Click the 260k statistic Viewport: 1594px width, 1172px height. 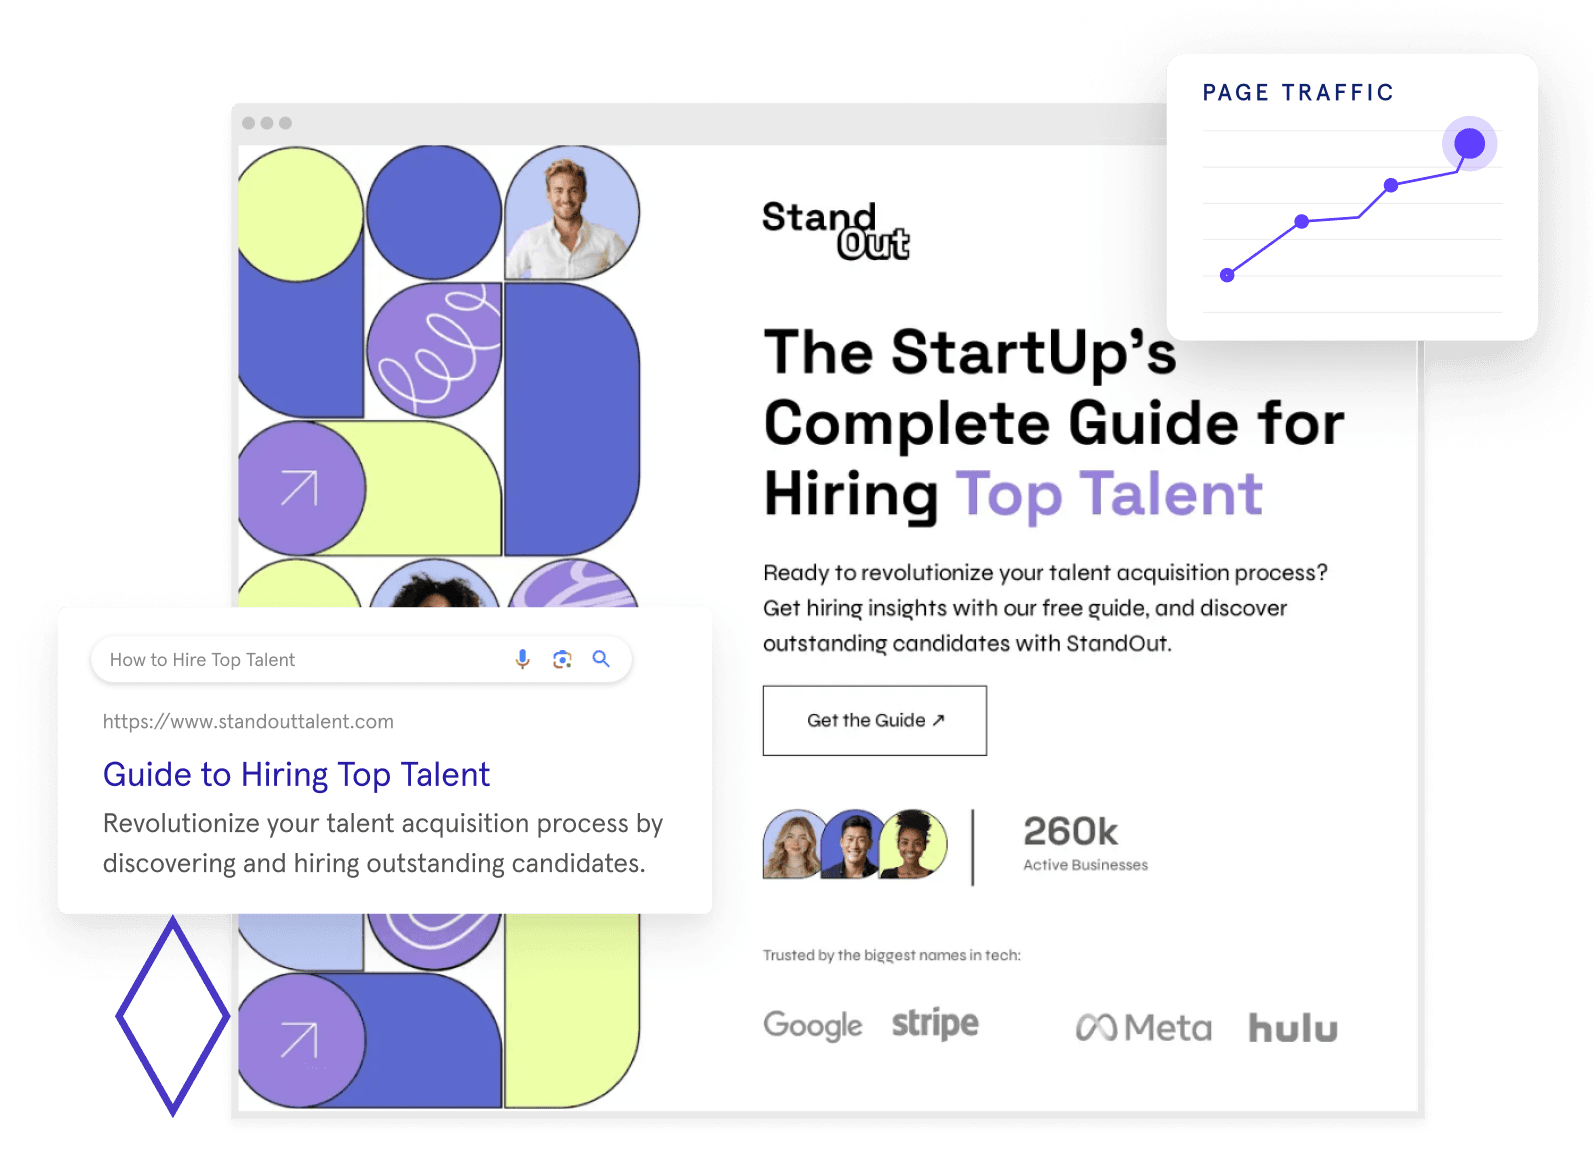1070,831
